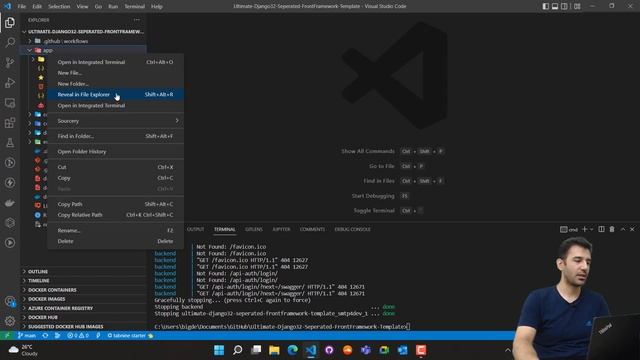Expand DOCKER CONTAINERS section

click(x=84, y=290)
